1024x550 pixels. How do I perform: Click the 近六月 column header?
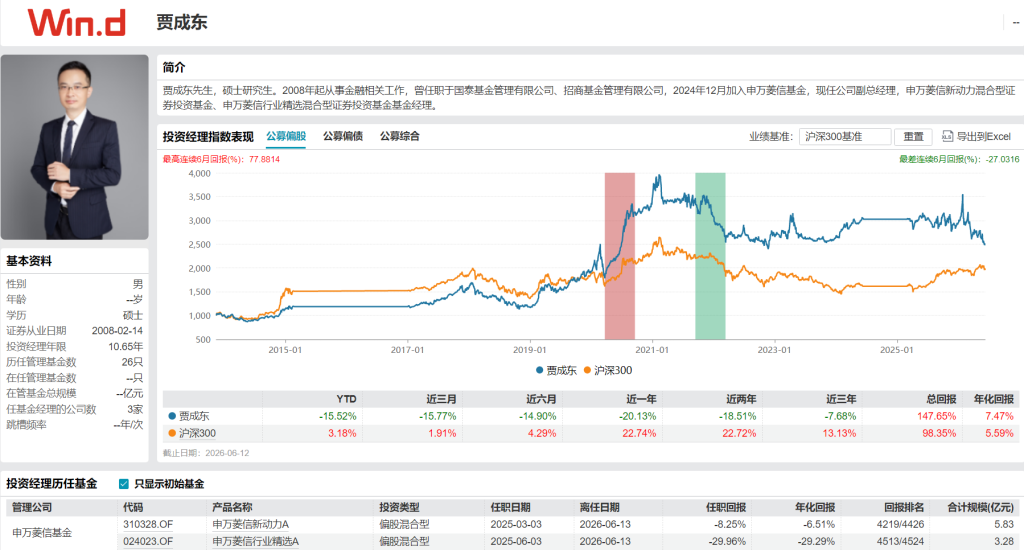tap(541, 398)
